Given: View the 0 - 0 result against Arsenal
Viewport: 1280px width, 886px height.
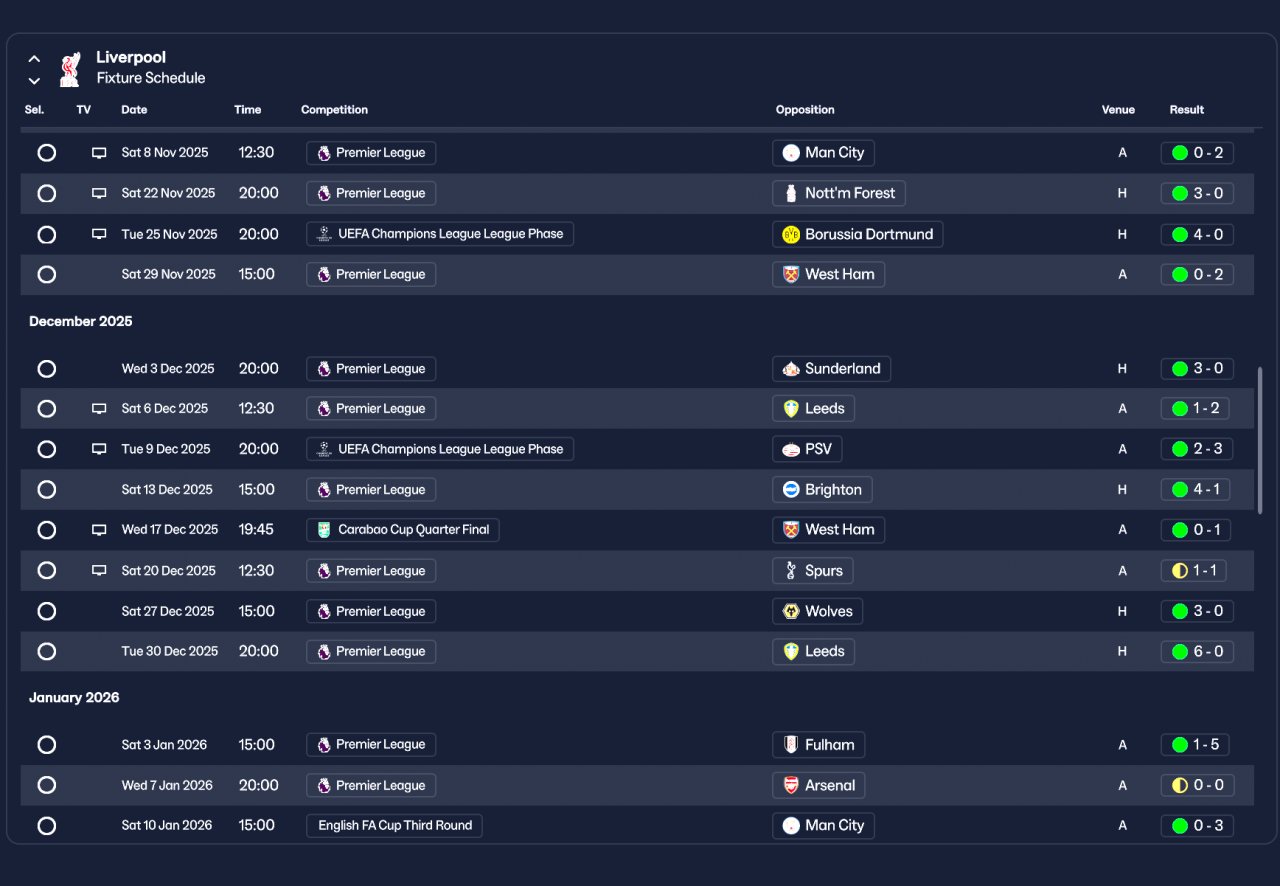Looking at the screenshot, I should coord(1197,785).
